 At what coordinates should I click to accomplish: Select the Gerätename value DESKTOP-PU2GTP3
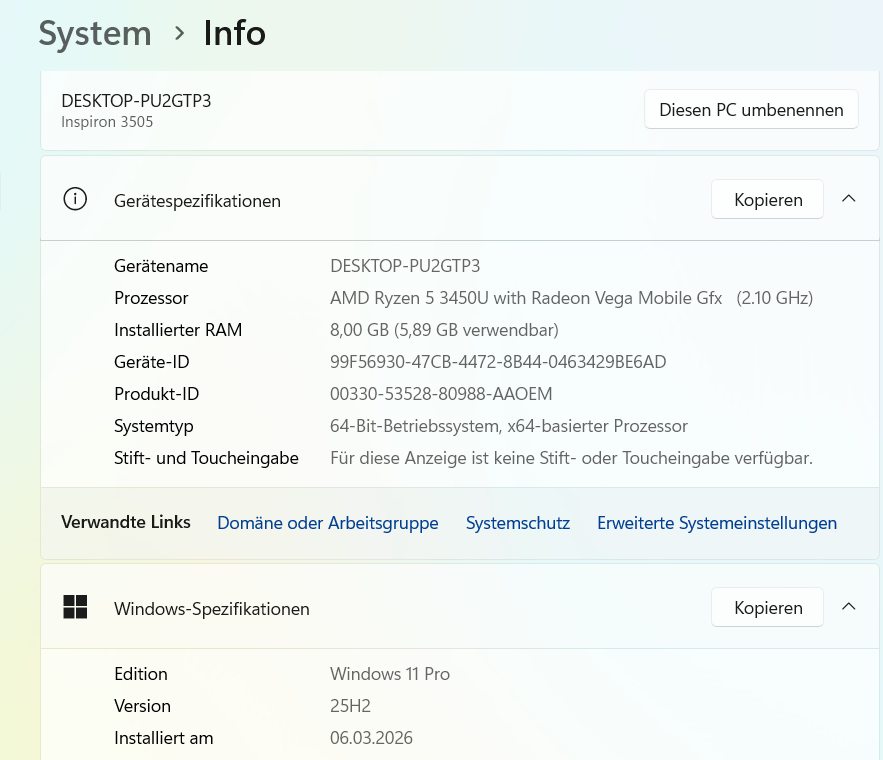tap(405, 266)
